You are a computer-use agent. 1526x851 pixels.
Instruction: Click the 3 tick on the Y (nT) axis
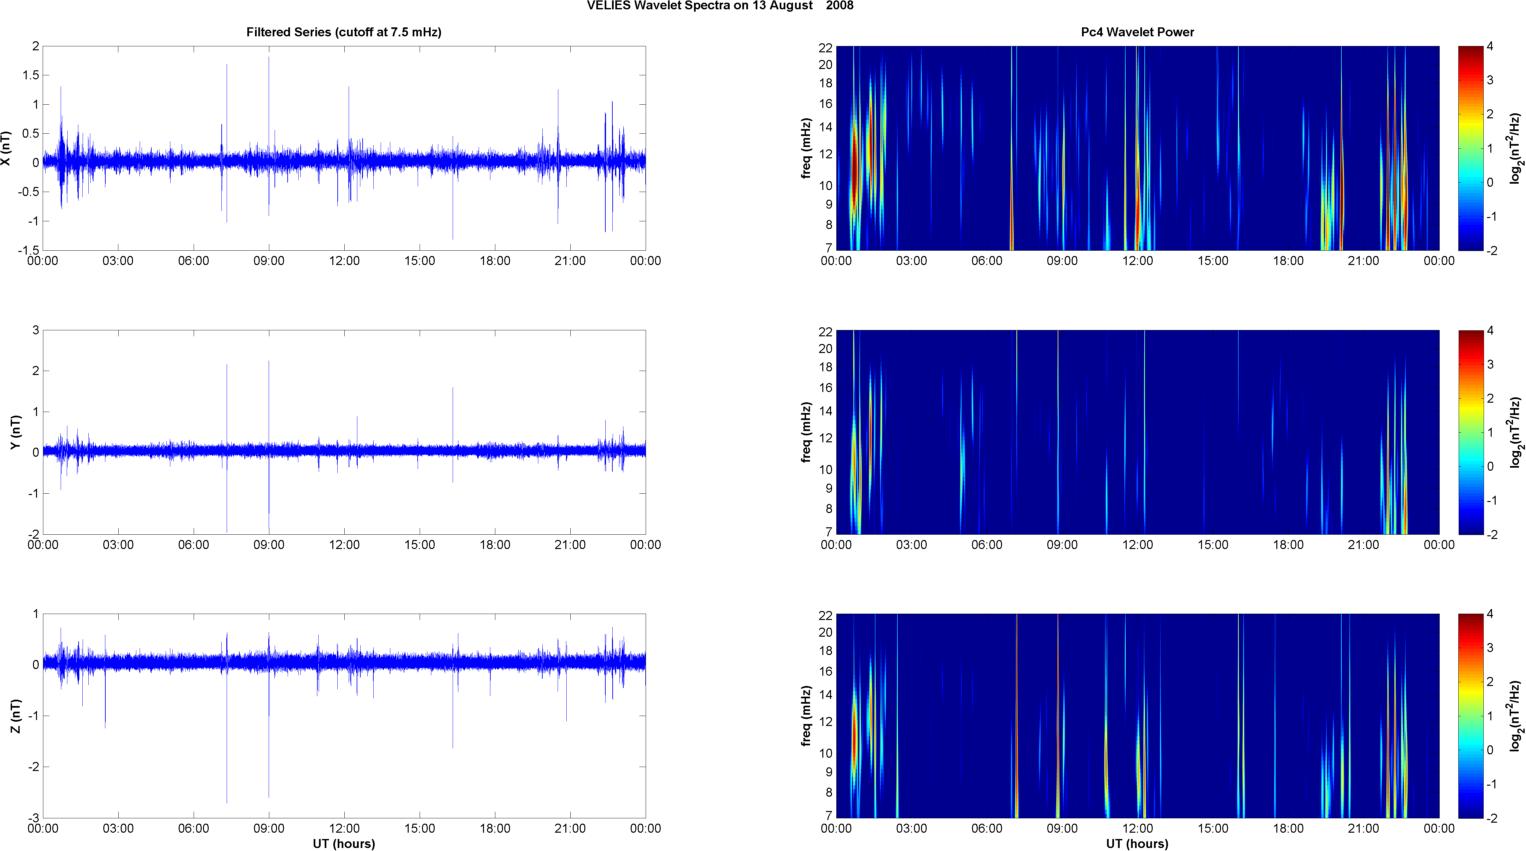(x=35, y=330)
